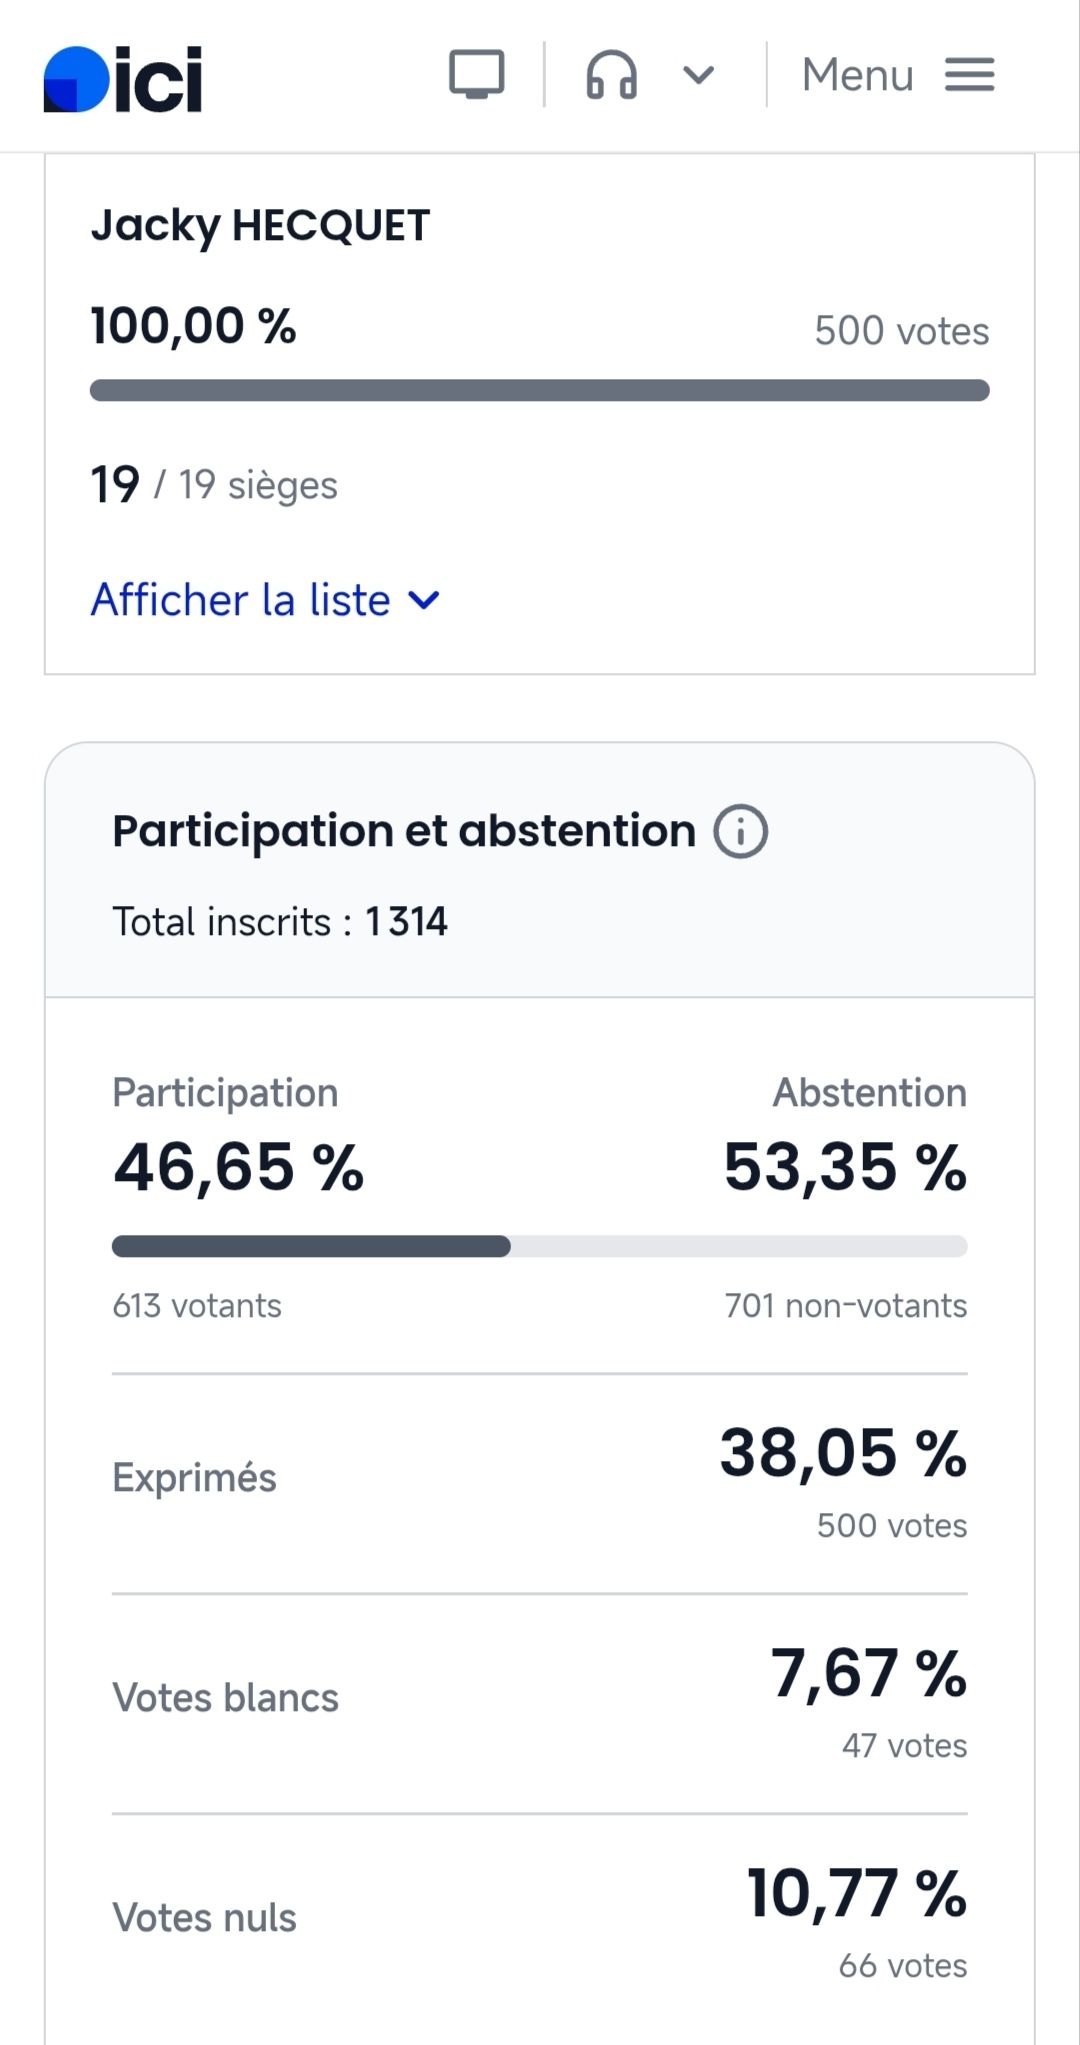Click the info icon beside Participation et abstention
Image resolution: width=1080 pixels, height=2045 pixels.
tap(740, 831)
